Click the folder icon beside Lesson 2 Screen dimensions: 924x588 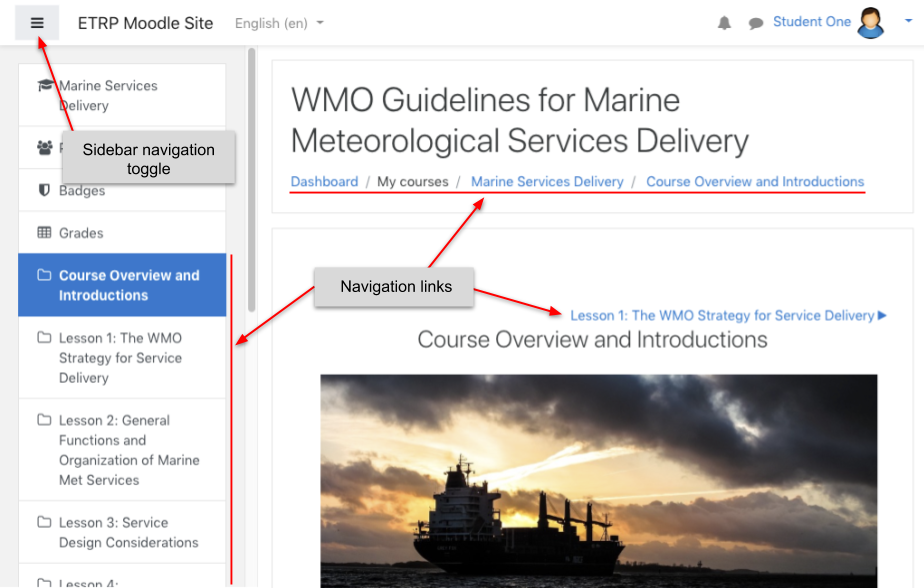point(44,419)
